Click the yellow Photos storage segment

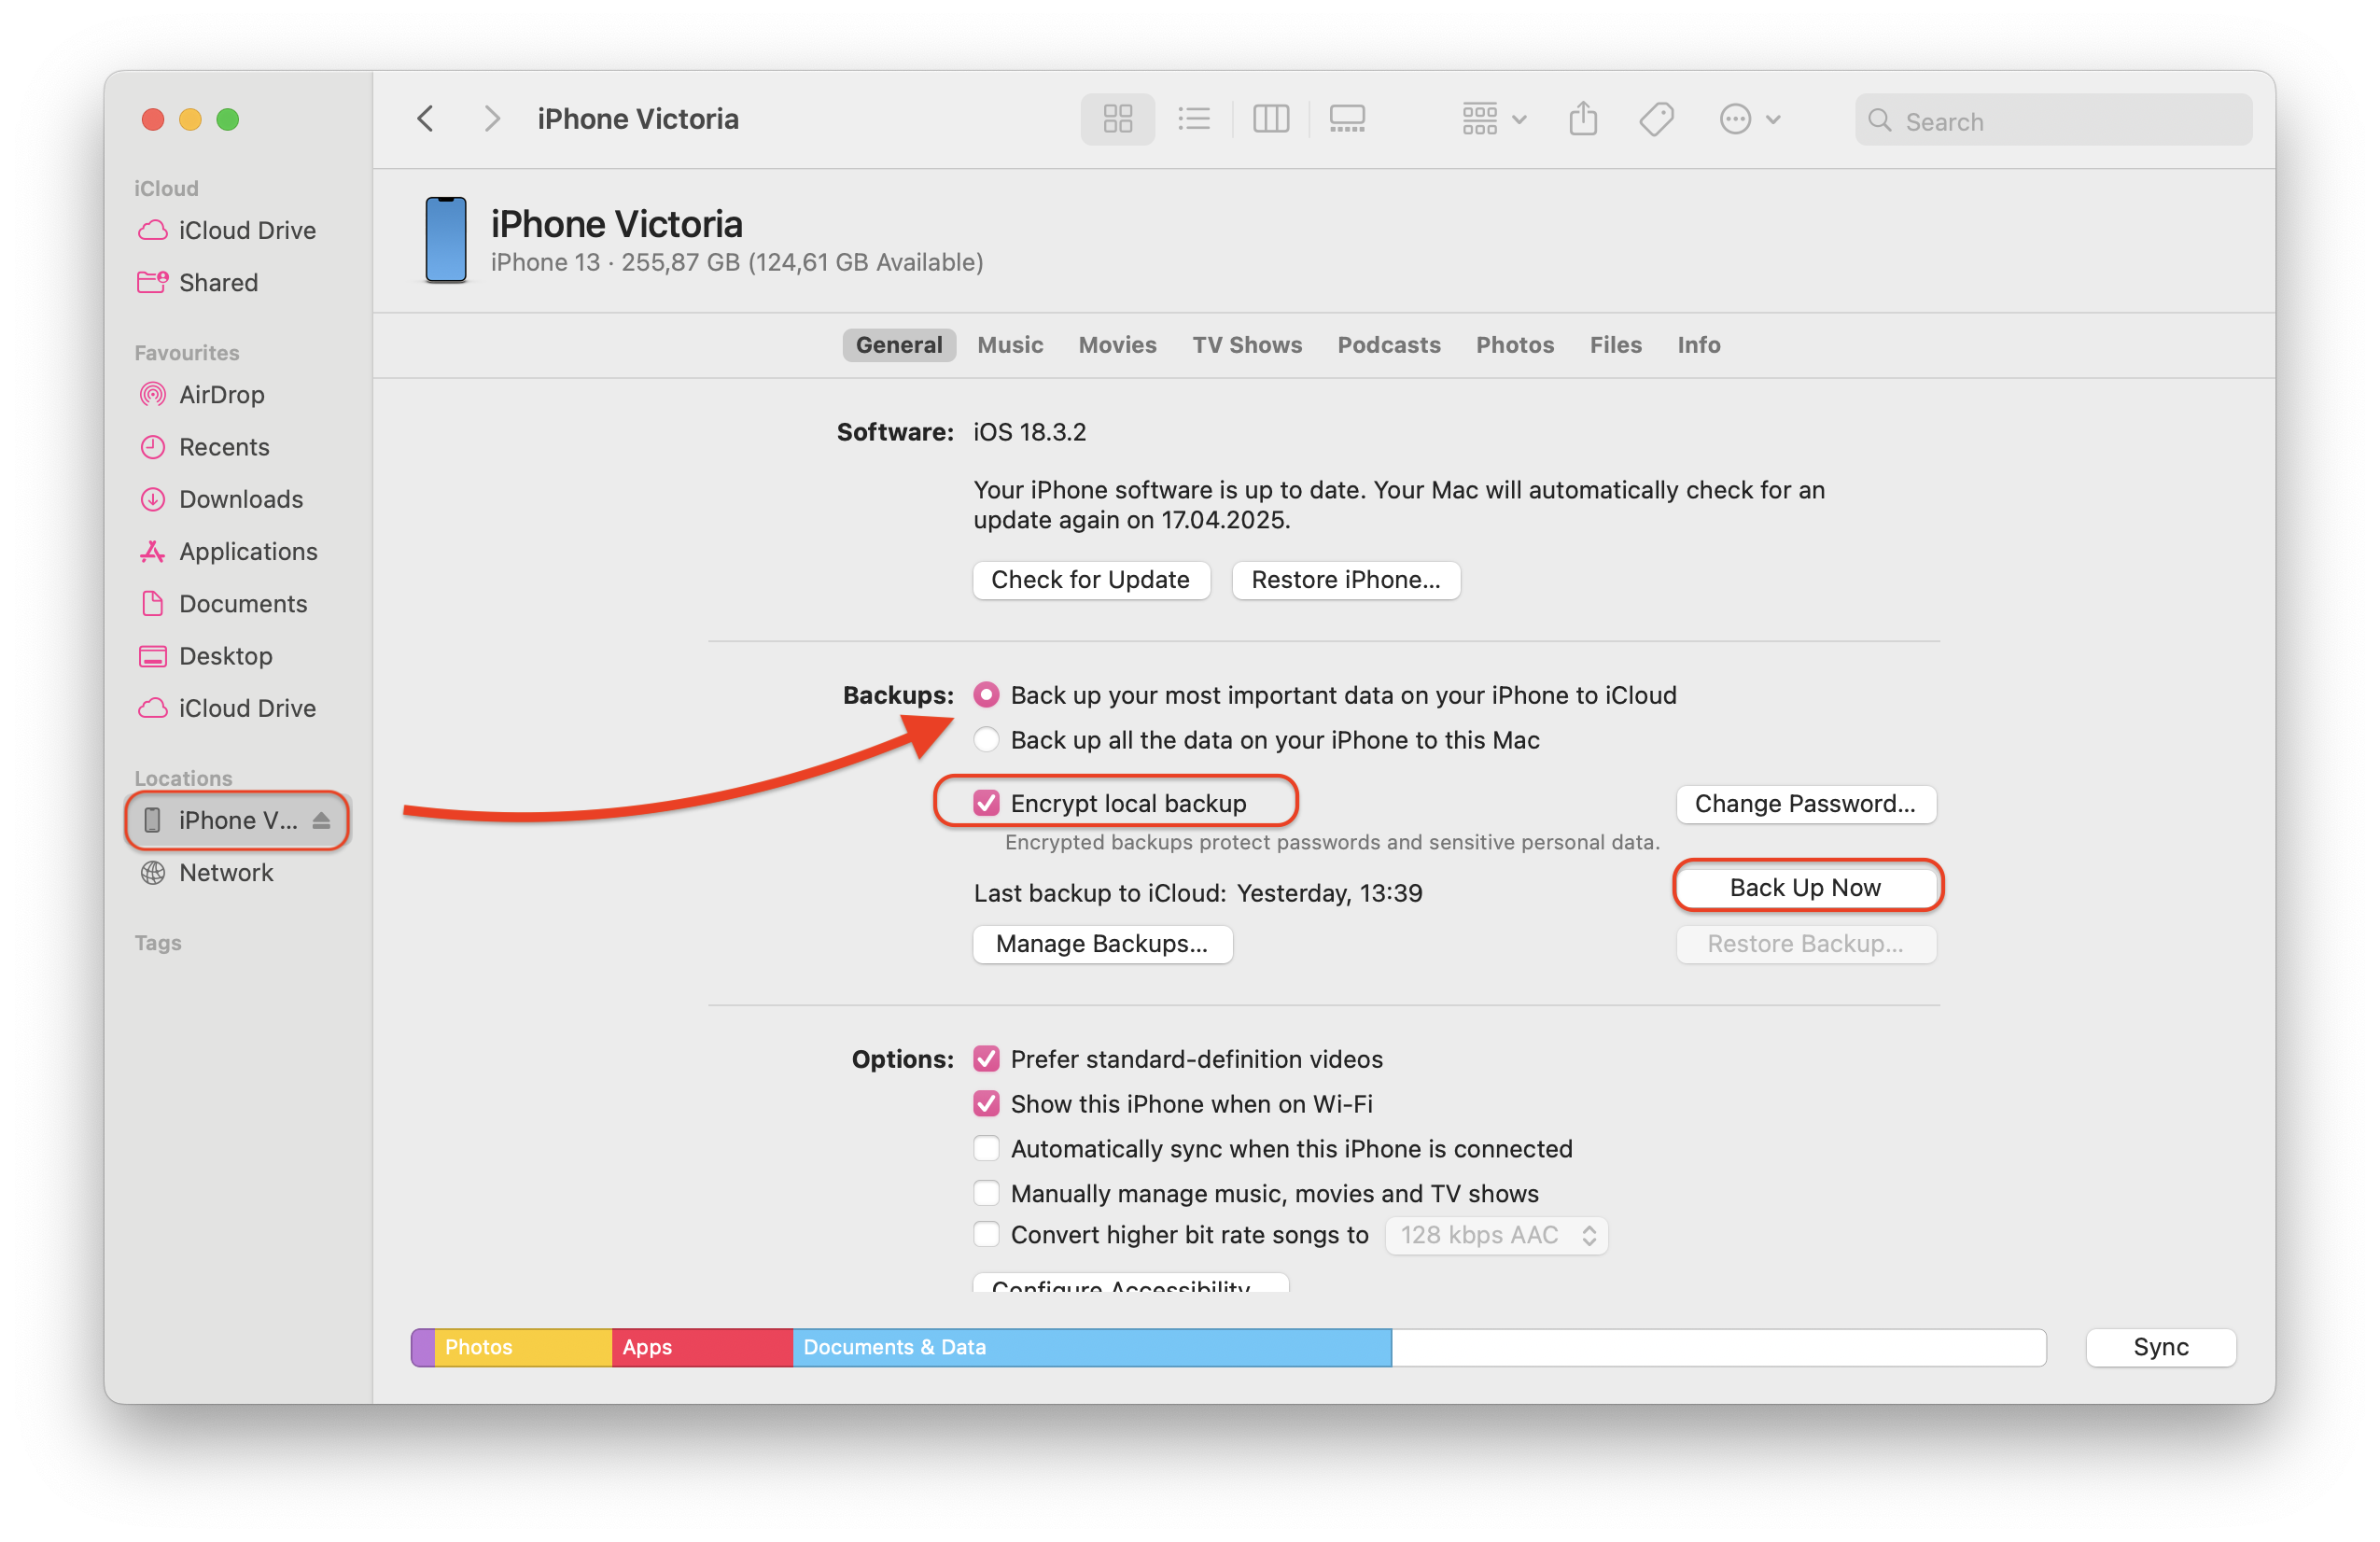pos(523,1348)
